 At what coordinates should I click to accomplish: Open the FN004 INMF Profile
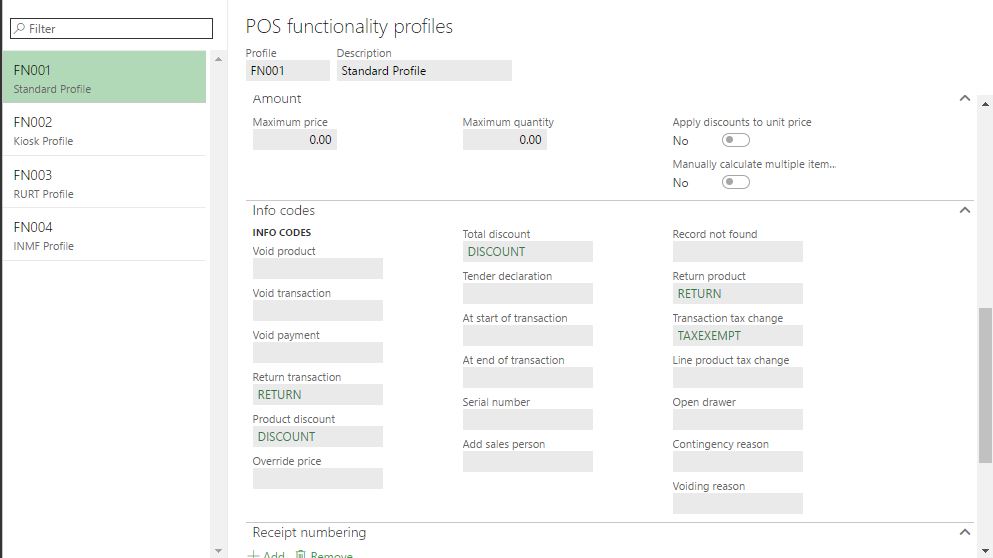[105, 235]
